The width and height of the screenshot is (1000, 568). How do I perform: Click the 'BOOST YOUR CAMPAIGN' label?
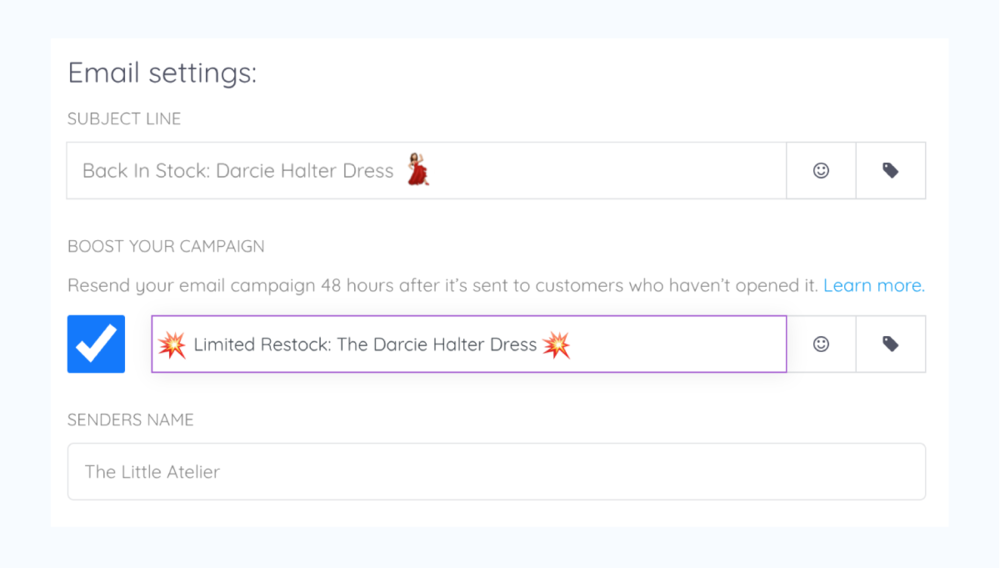[165, 246]
